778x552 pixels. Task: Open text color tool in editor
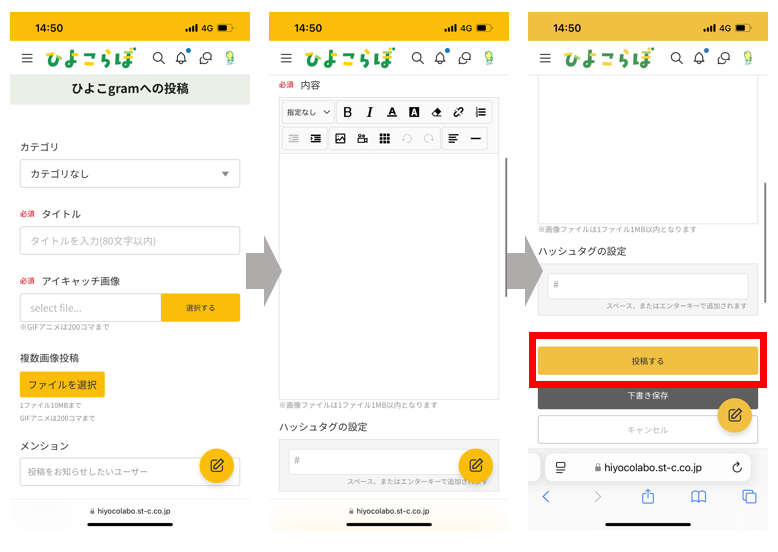point(392,113)
